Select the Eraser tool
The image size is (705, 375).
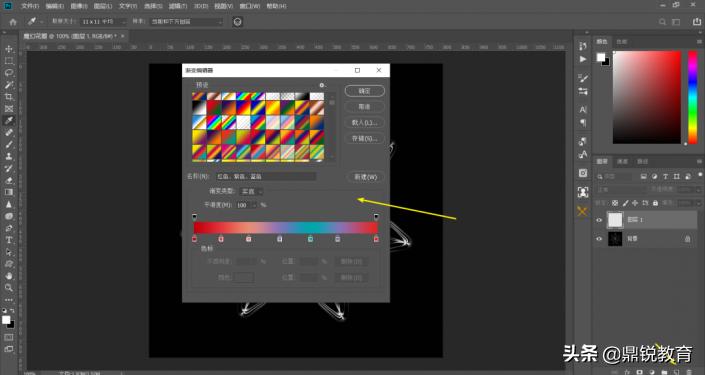pyautogui.click(x=9, y=180)
